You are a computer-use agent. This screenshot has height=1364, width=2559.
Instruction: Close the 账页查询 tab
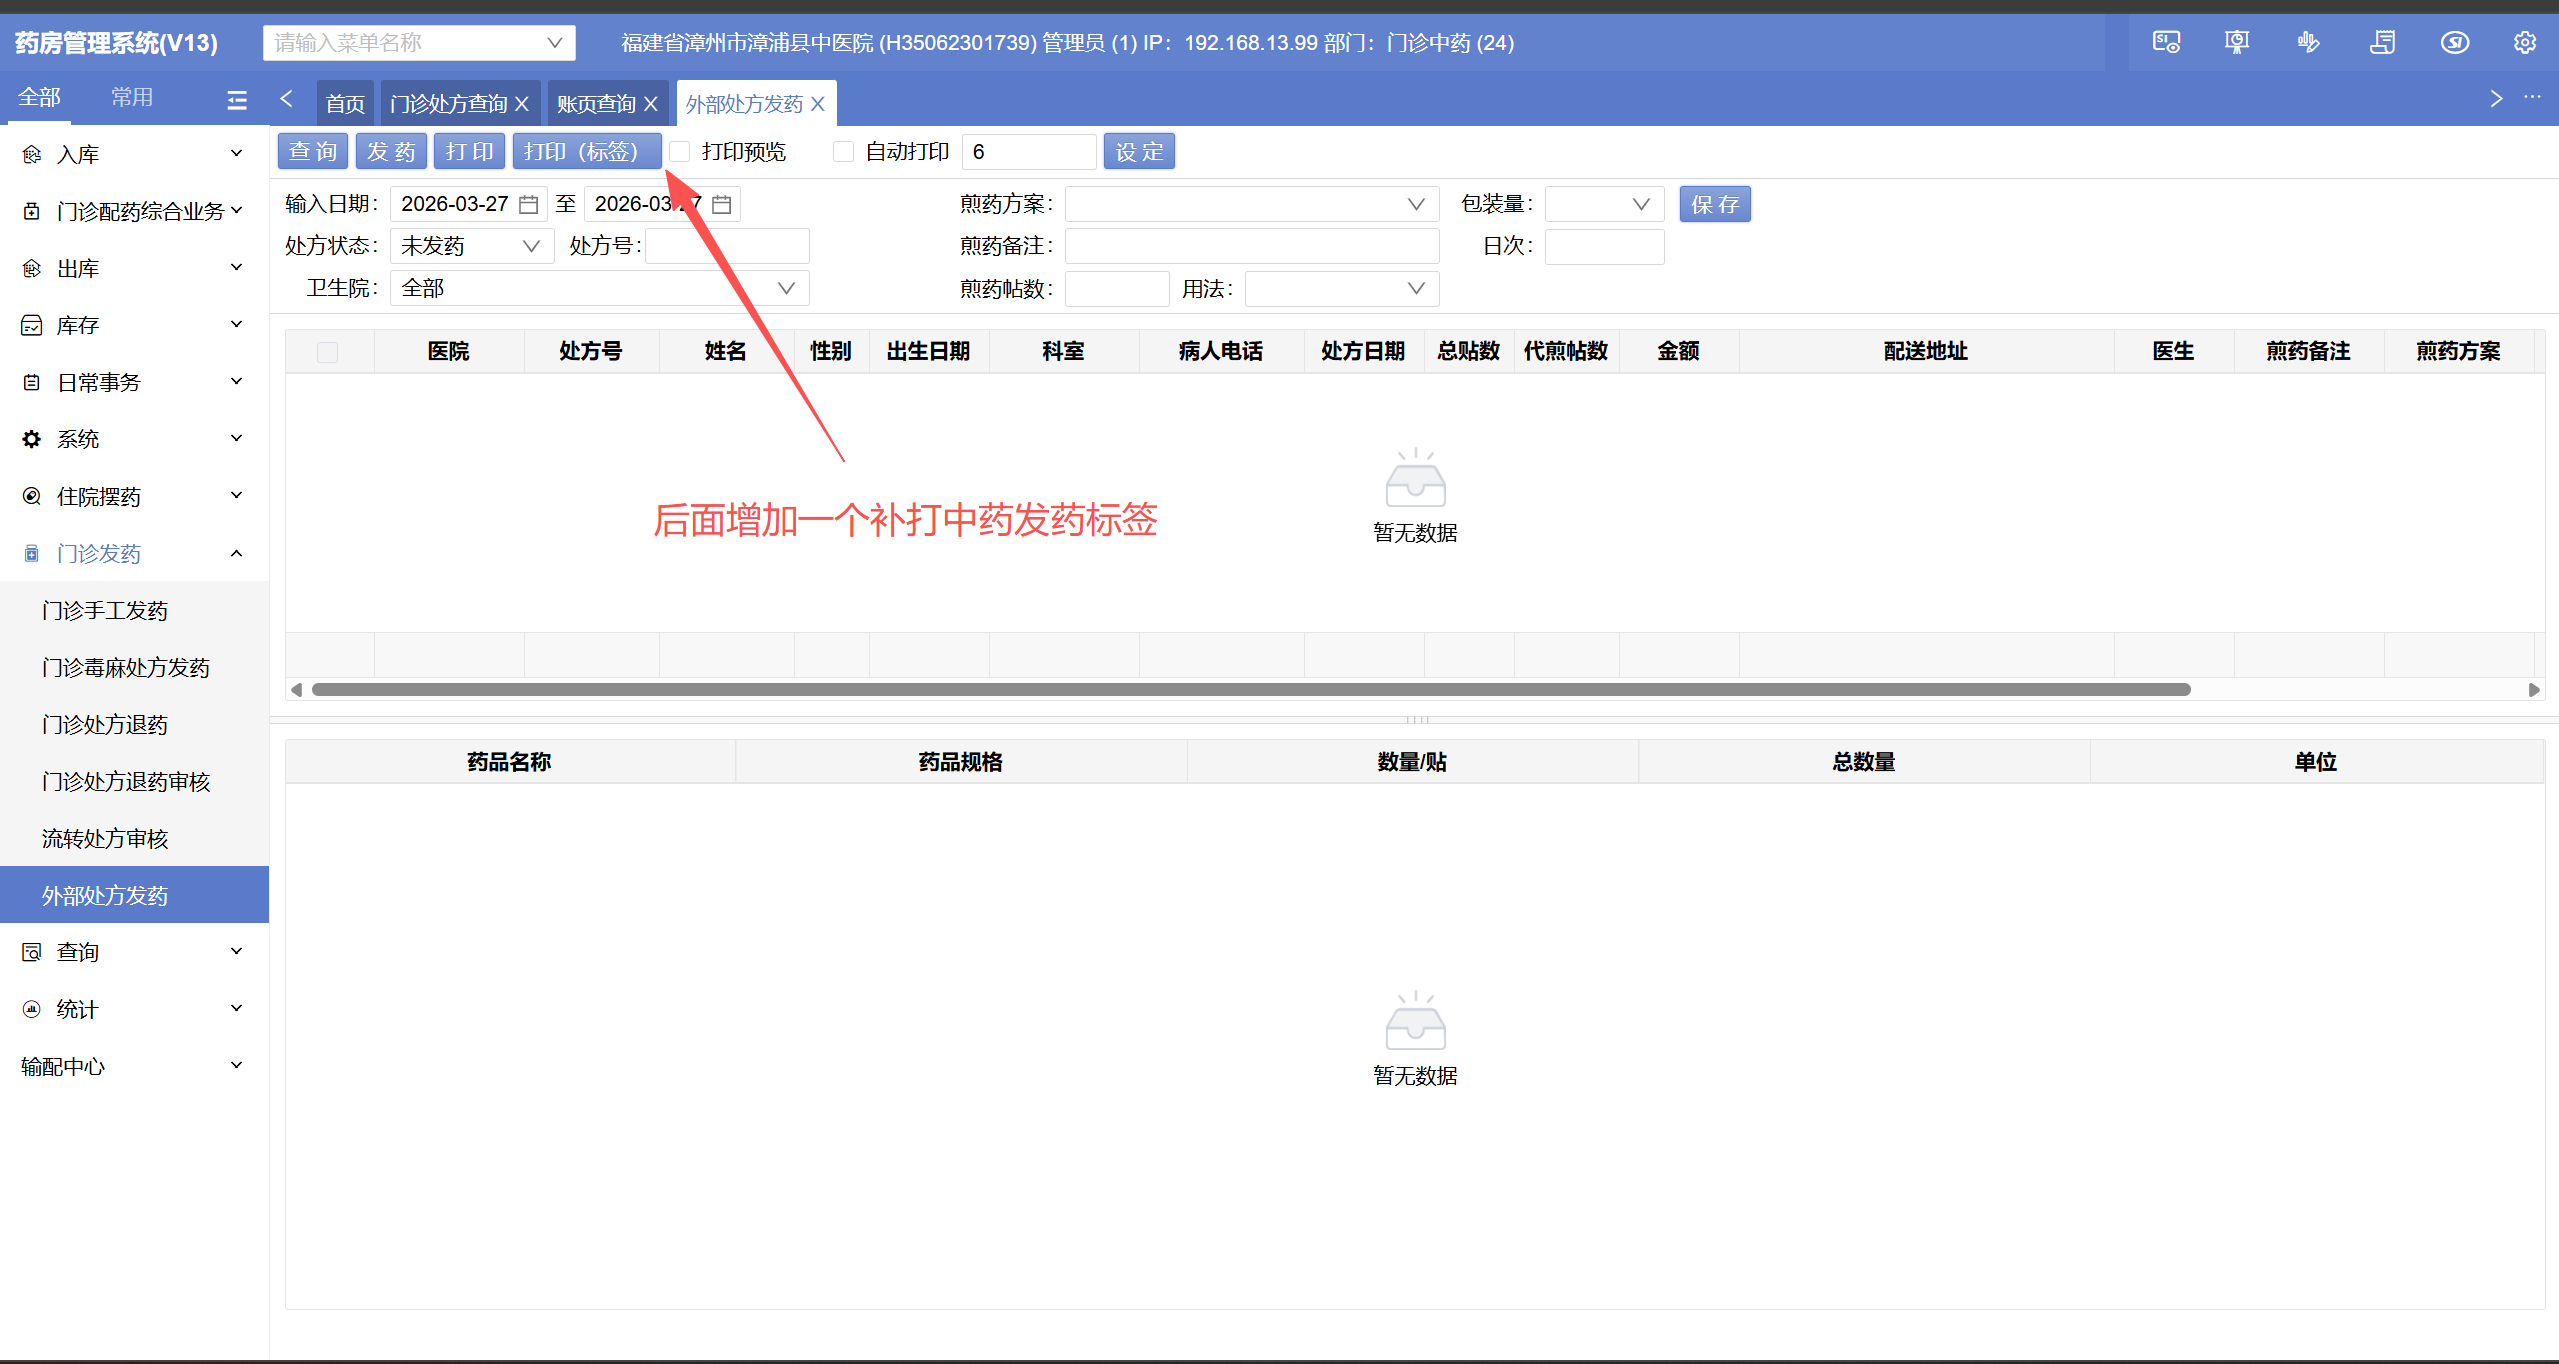click(651, 104)
